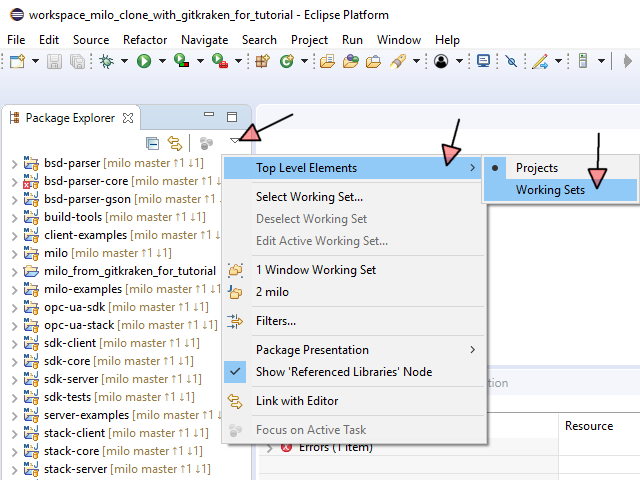Click the Save toolbar icon
Viewport: 640px width, 480px height.
[54, 61]
